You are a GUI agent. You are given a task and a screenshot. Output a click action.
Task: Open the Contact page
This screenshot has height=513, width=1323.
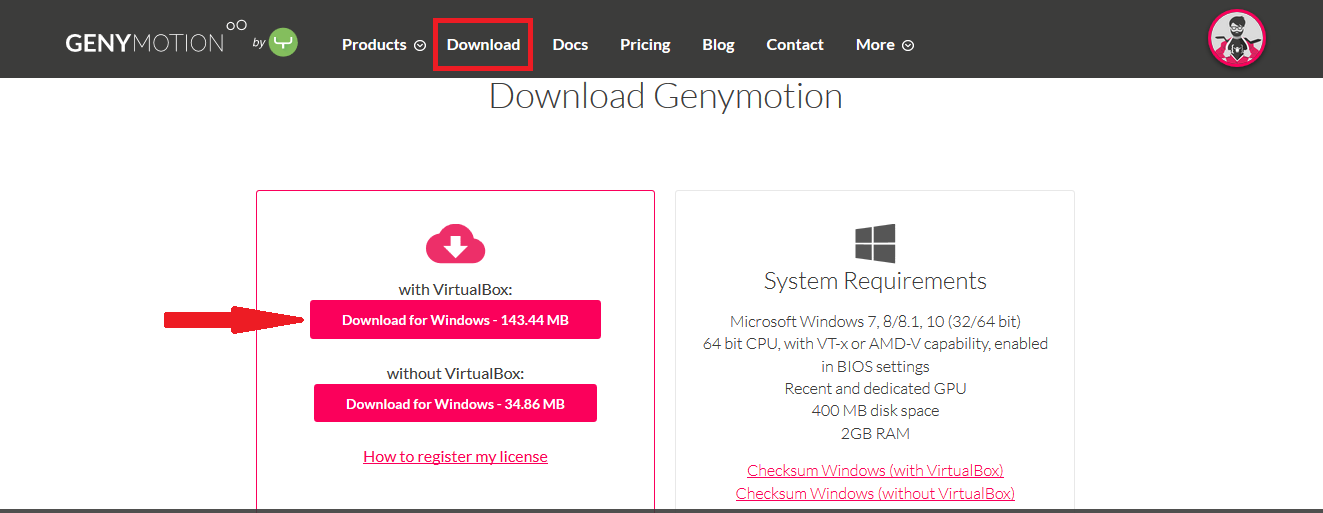pos(795,45)
